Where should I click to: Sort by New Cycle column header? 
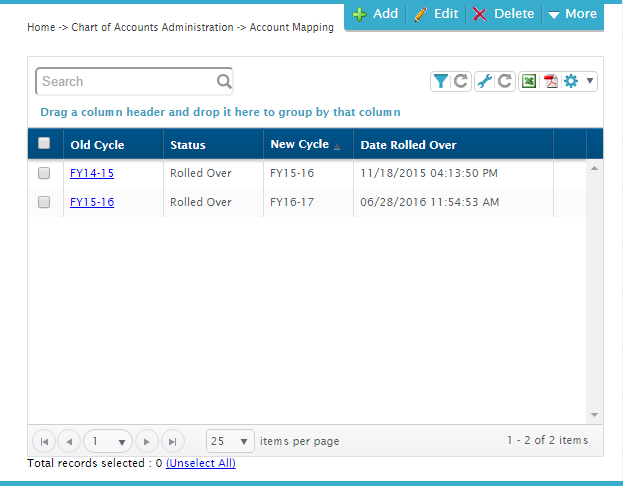tap(308, 145)
